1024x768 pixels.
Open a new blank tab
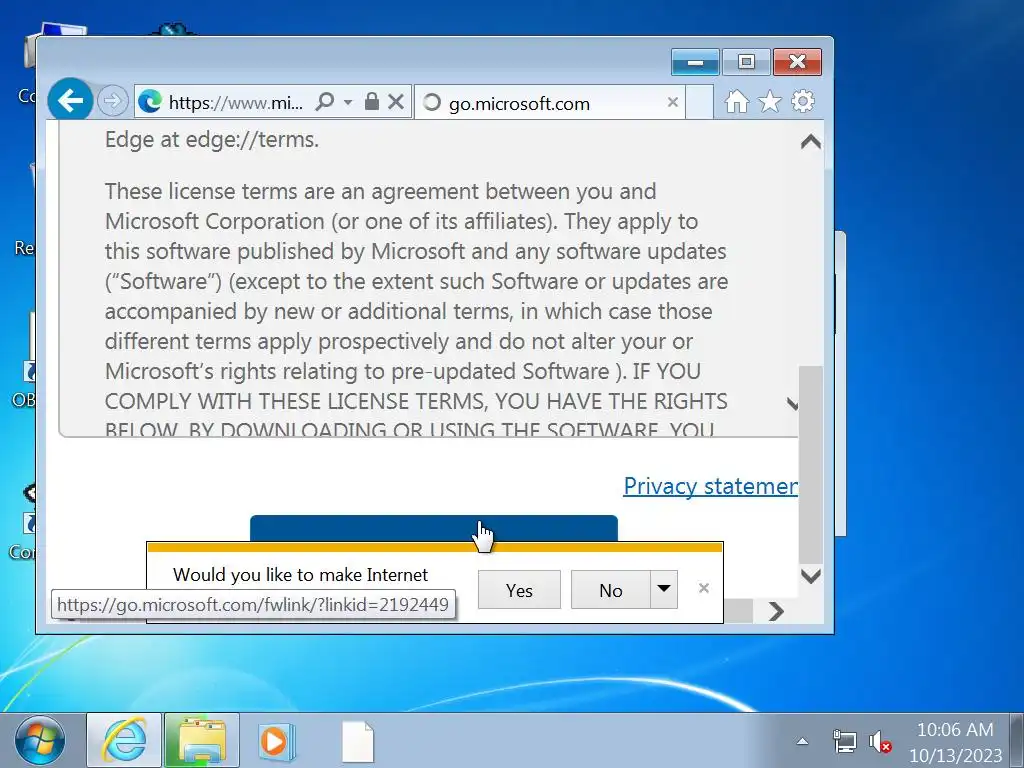pos(699,103)
